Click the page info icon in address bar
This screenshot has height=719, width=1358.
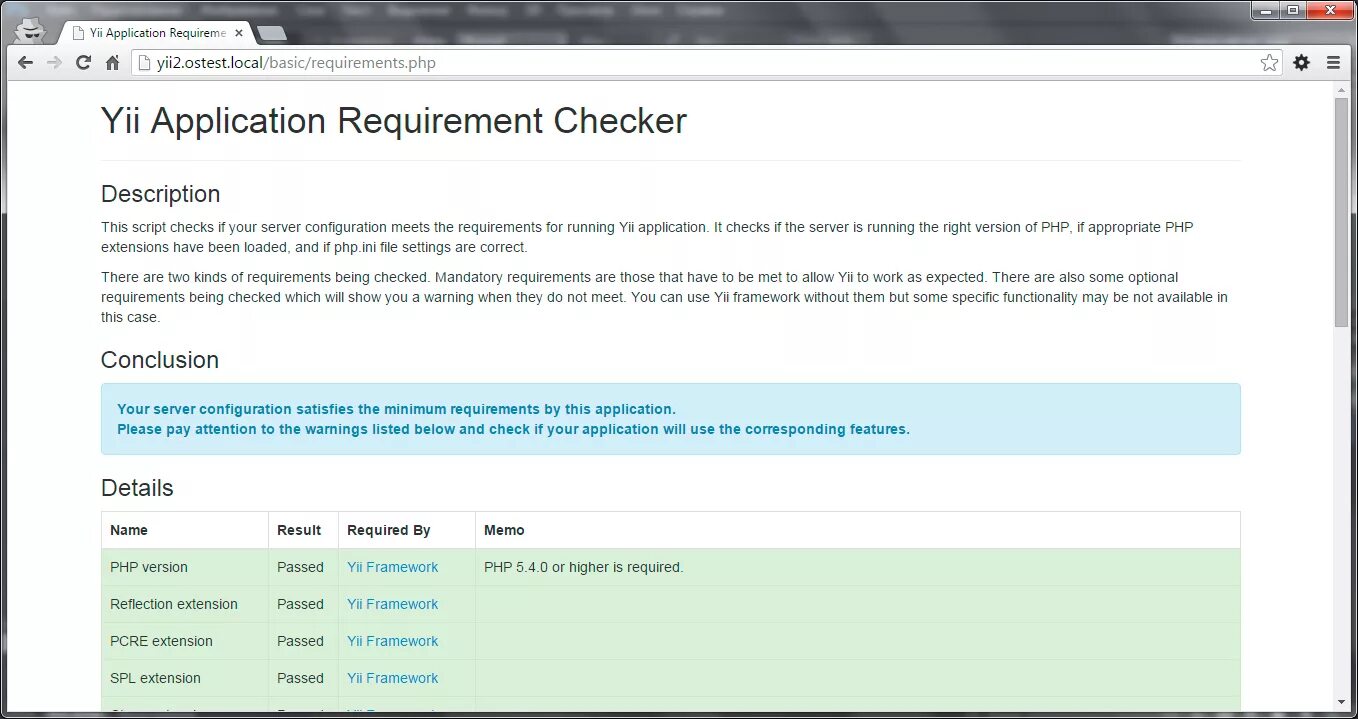pos(144,63)
